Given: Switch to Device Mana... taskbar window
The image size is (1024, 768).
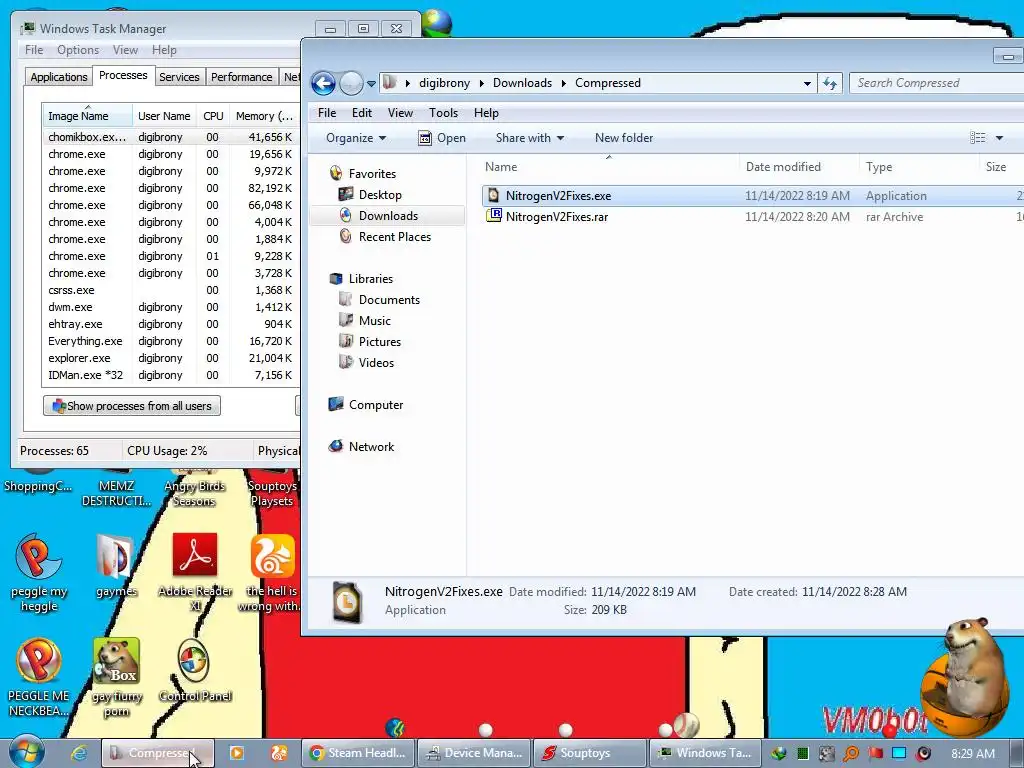Looking at the screenshot, I should tap(473, 753).
